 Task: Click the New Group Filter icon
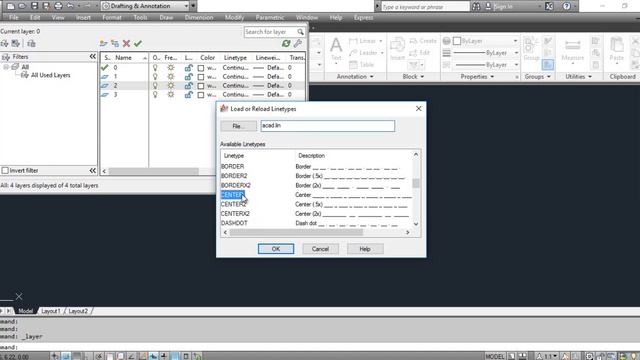click(x=16, y=43)
